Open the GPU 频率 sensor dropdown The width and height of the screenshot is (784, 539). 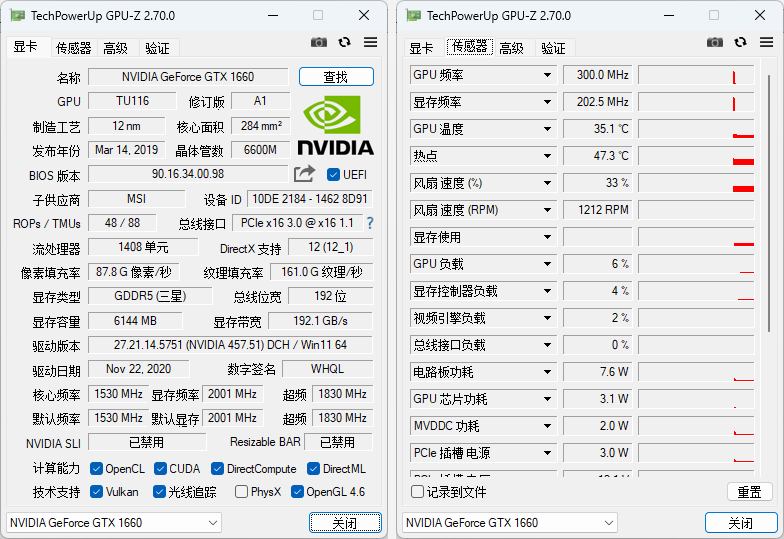click(548, 75)
